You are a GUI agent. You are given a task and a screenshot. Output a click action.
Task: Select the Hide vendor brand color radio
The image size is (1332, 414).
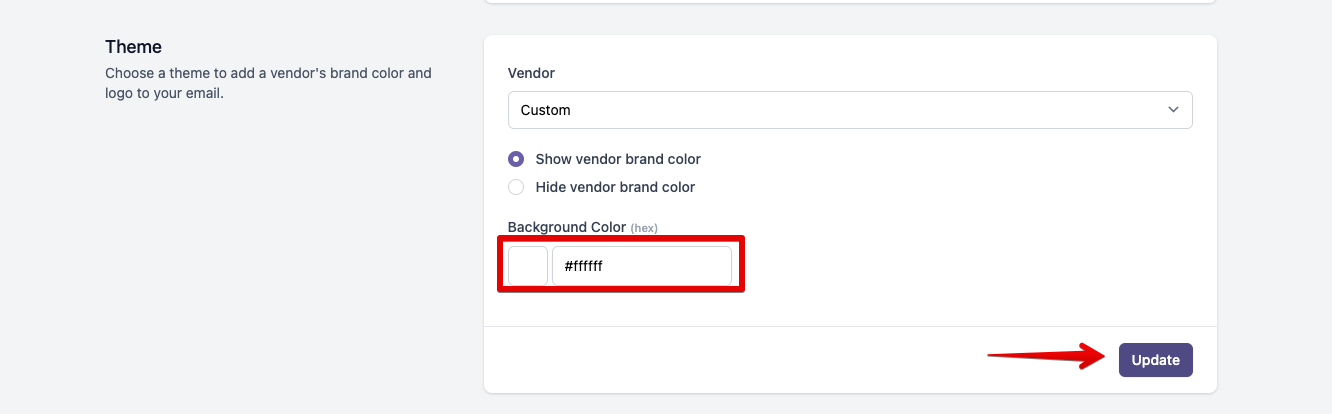[x=516, y=187]
